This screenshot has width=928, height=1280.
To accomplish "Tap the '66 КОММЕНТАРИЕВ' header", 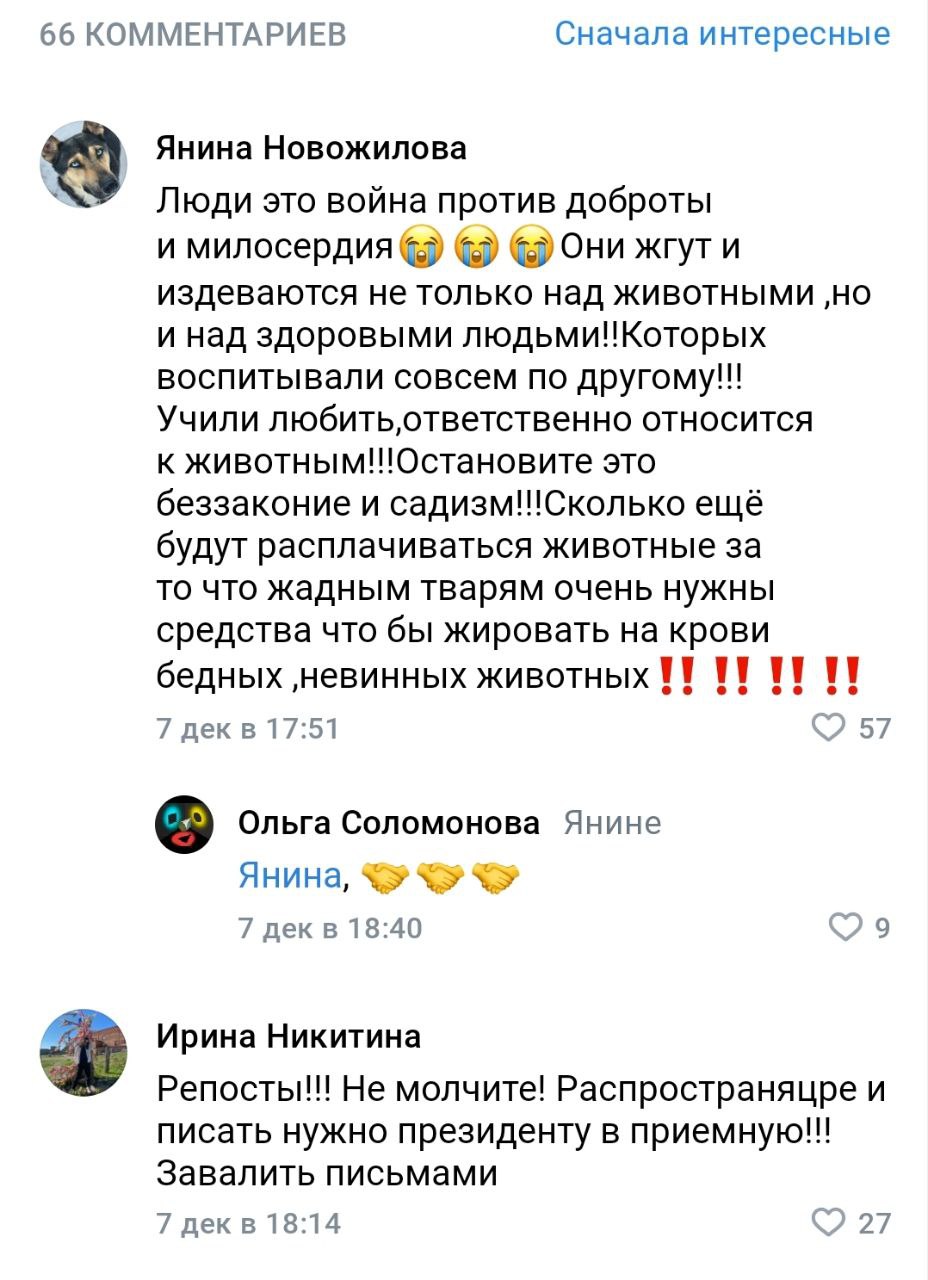I will [193, 33].
